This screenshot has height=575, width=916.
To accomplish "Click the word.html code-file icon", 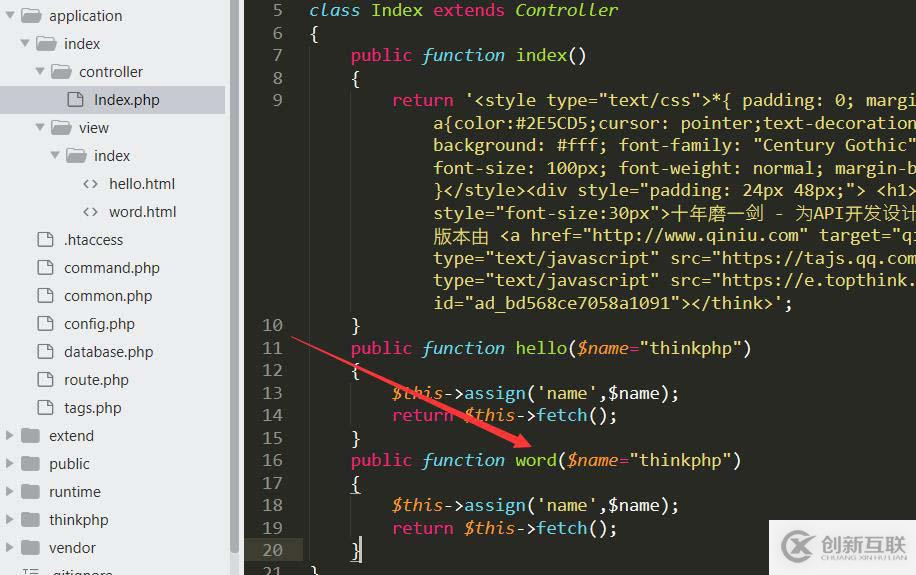I will coord(90,212).
